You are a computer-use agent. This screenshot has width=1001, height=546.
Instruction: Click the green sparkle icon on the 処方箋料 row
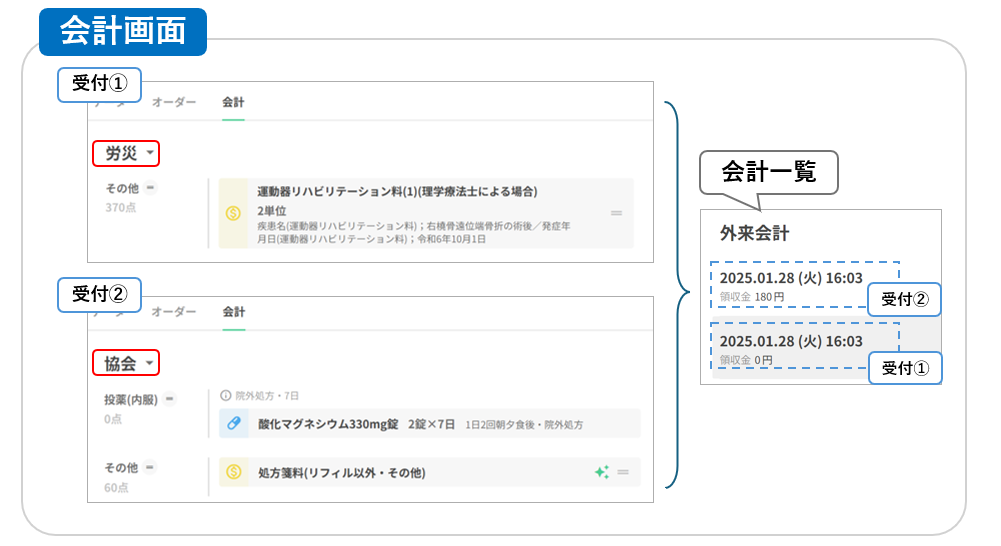[601, 472]
